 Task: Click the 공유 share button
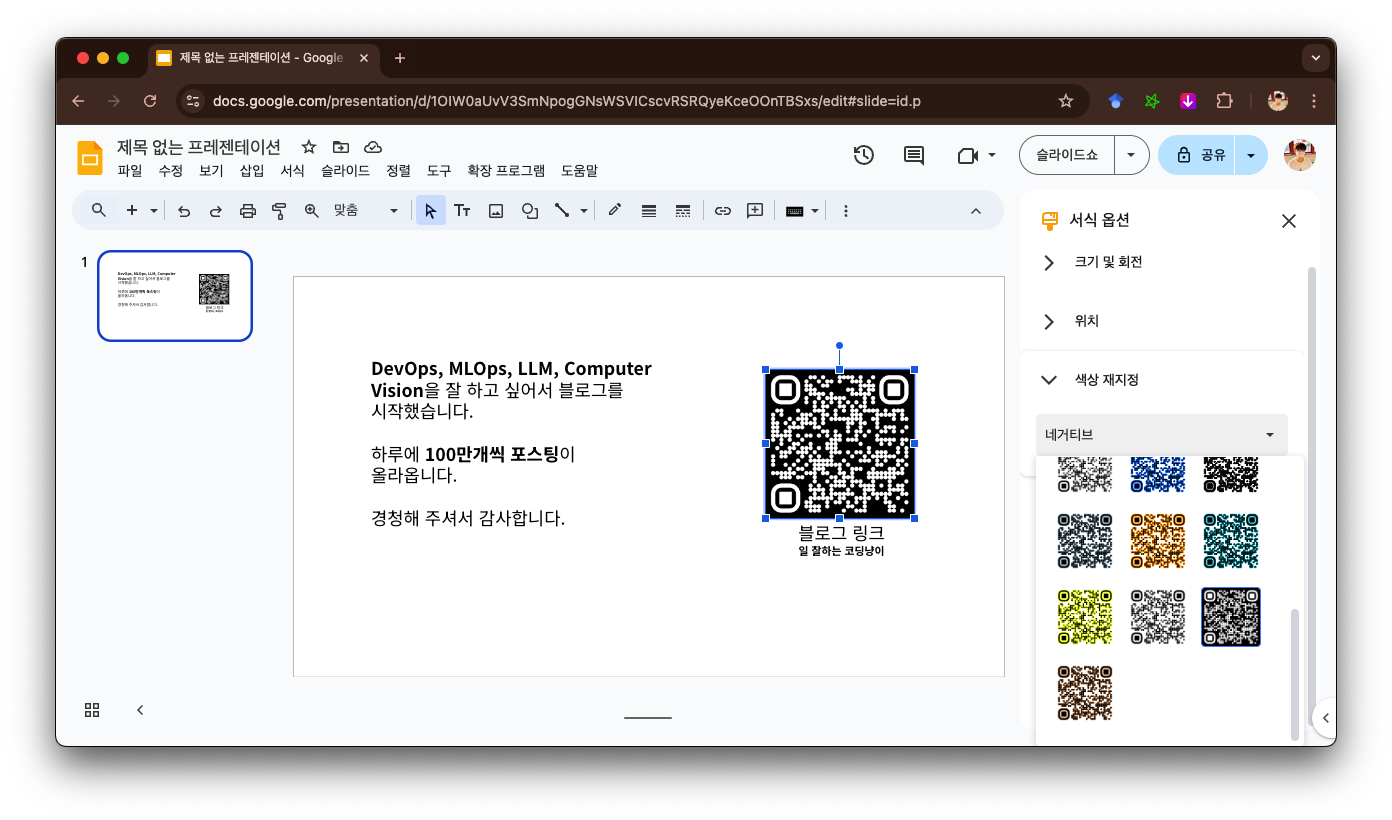(1197, 155)
